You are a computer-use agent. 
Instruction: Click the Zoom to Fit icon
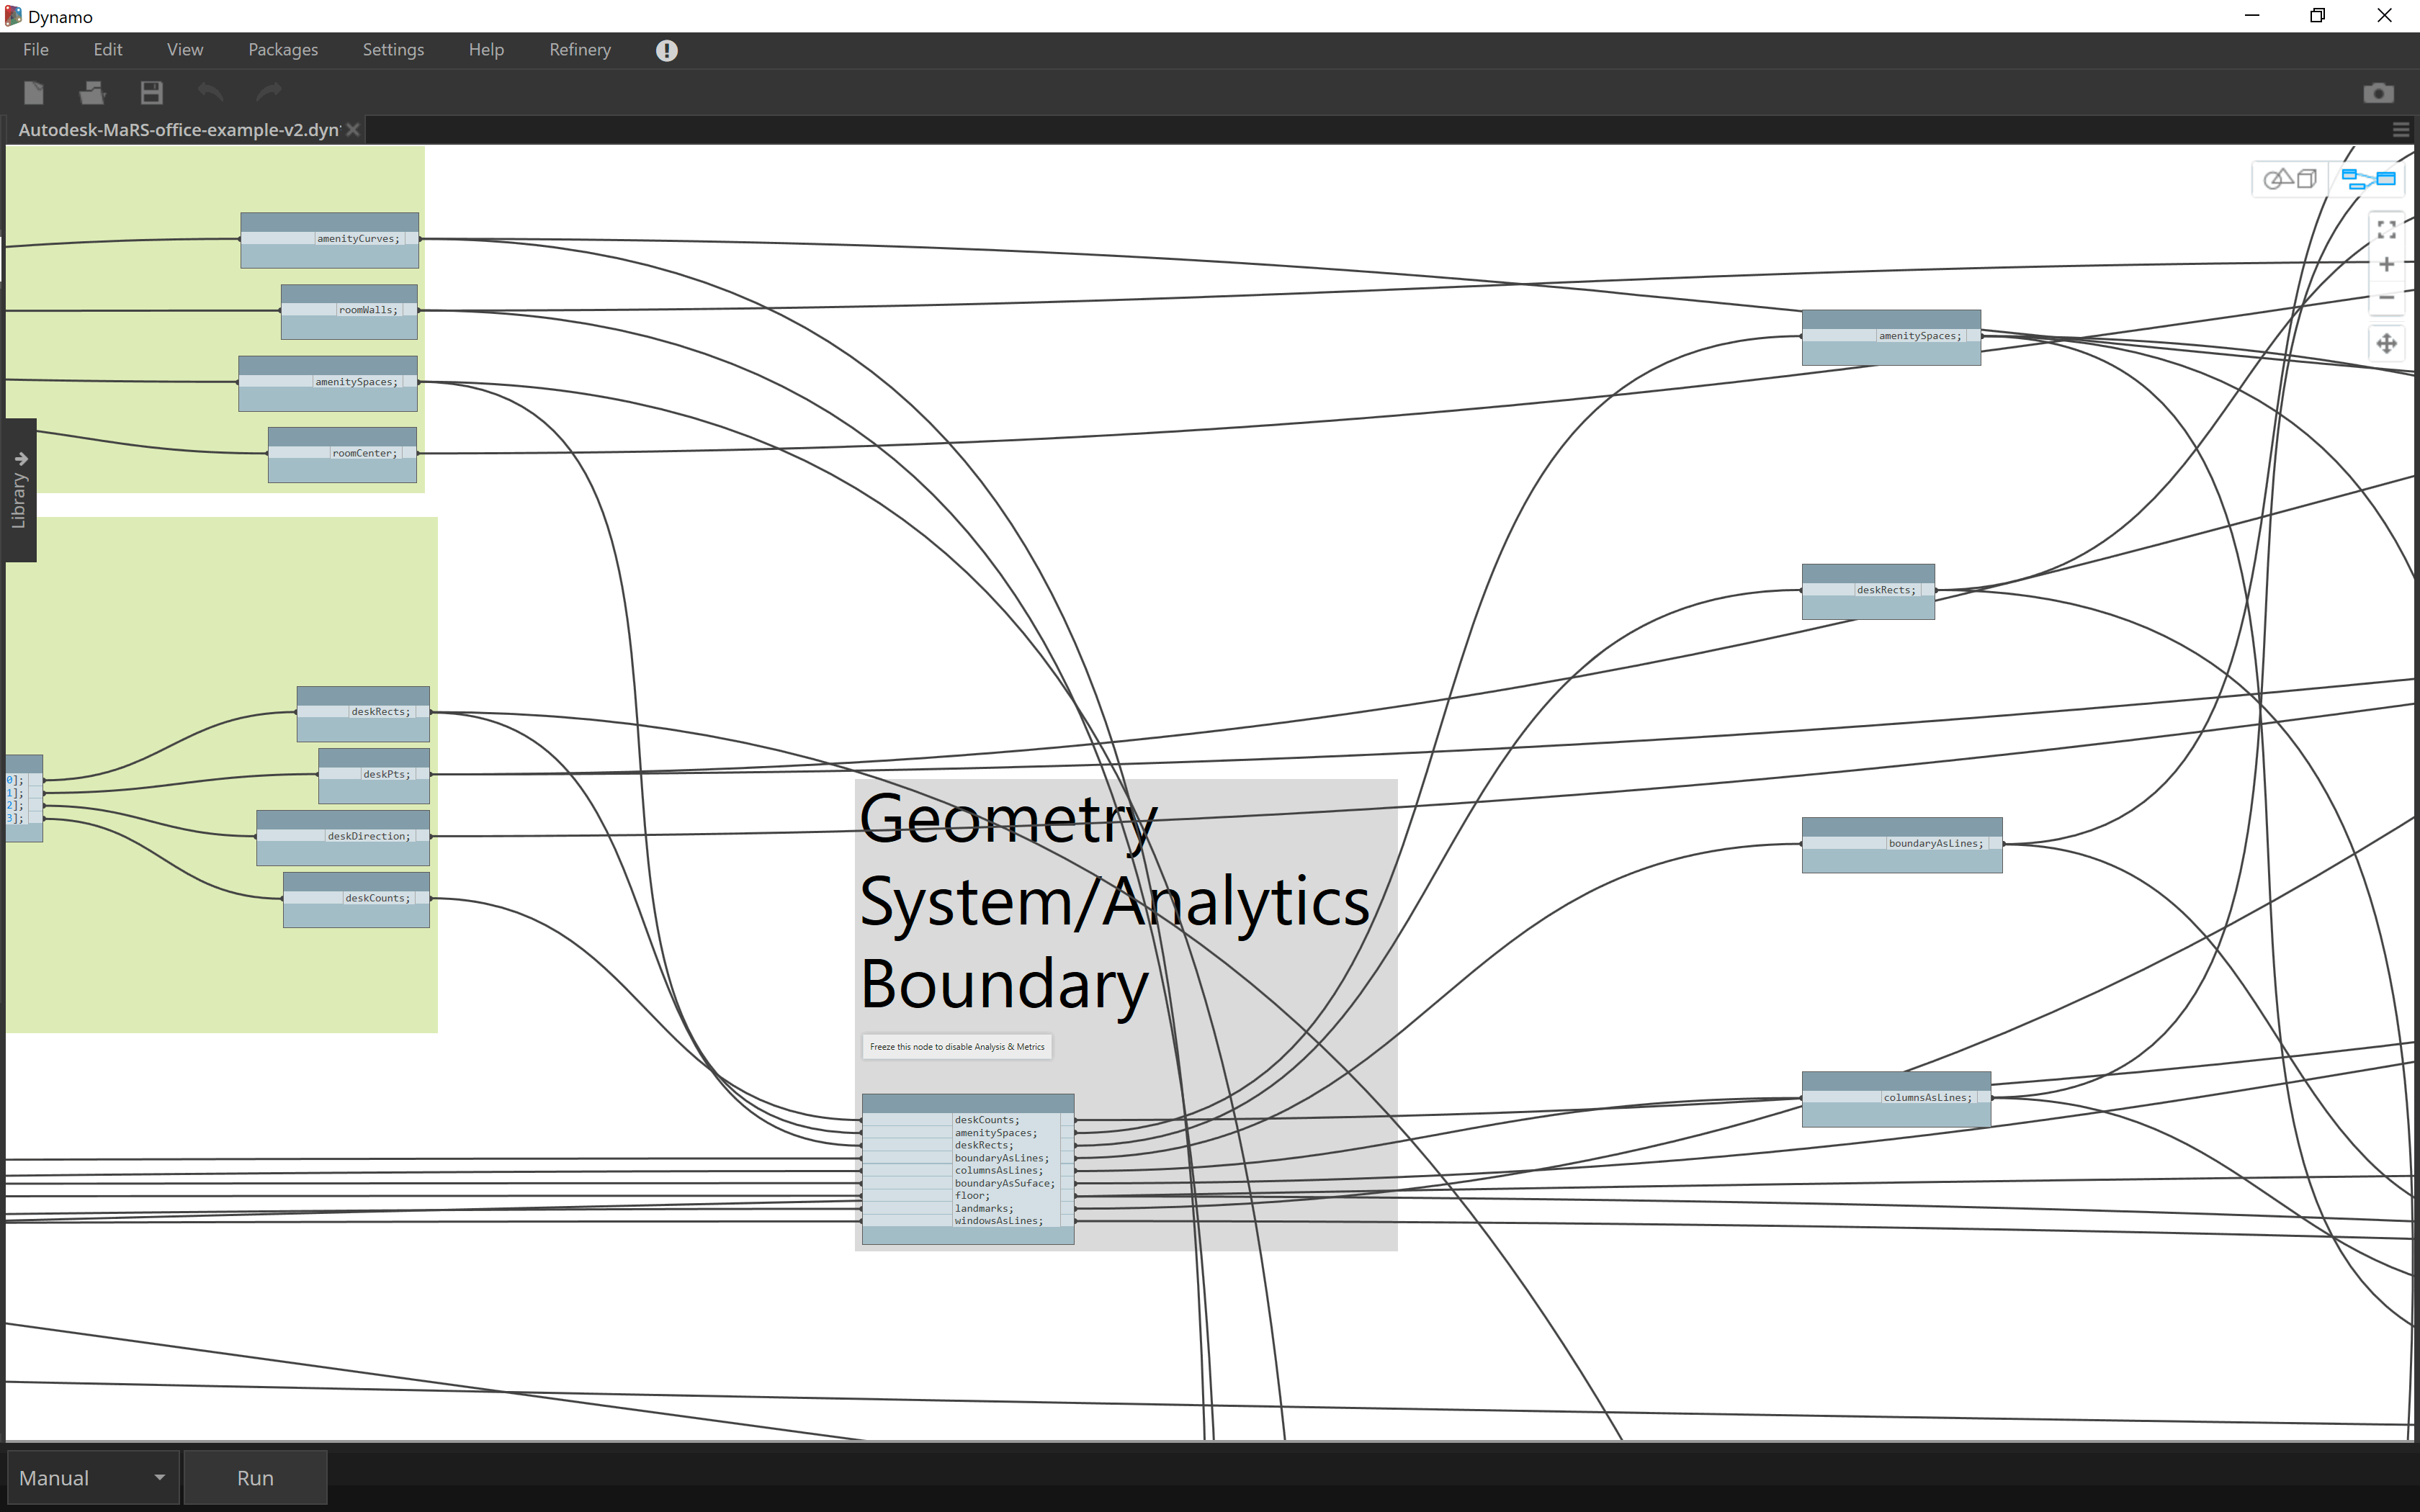[x=2386, y=229]
